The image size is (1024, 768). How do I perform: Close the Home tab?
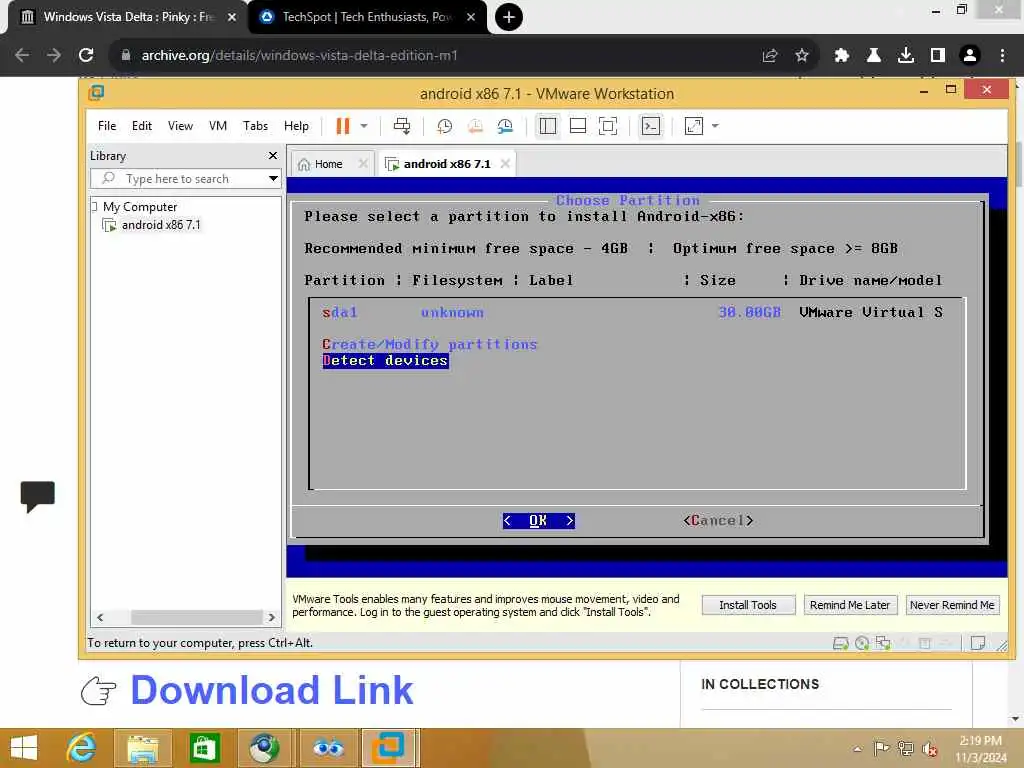[363, 164]
